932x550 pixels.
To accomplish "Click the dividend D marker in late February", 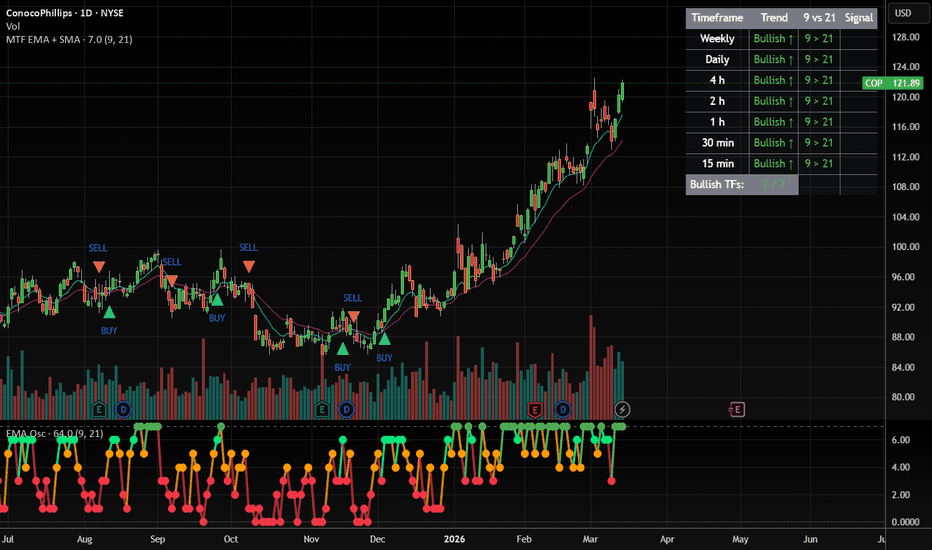I will coord(563,409).
